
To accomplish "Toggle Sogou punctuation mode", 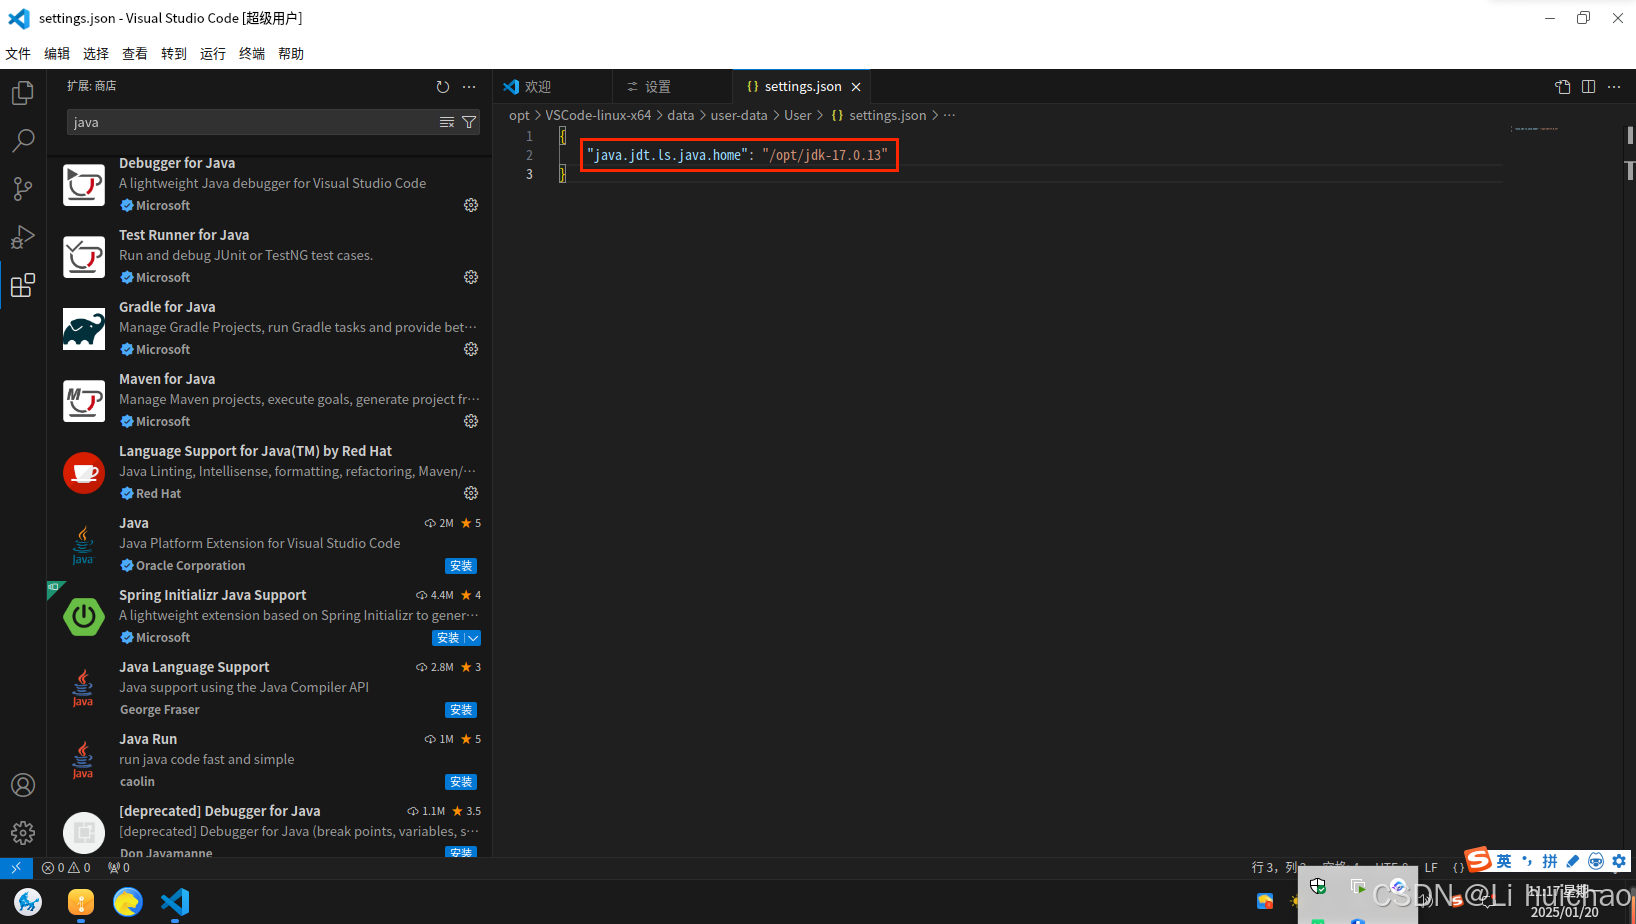I will [x=1527, y=861].
